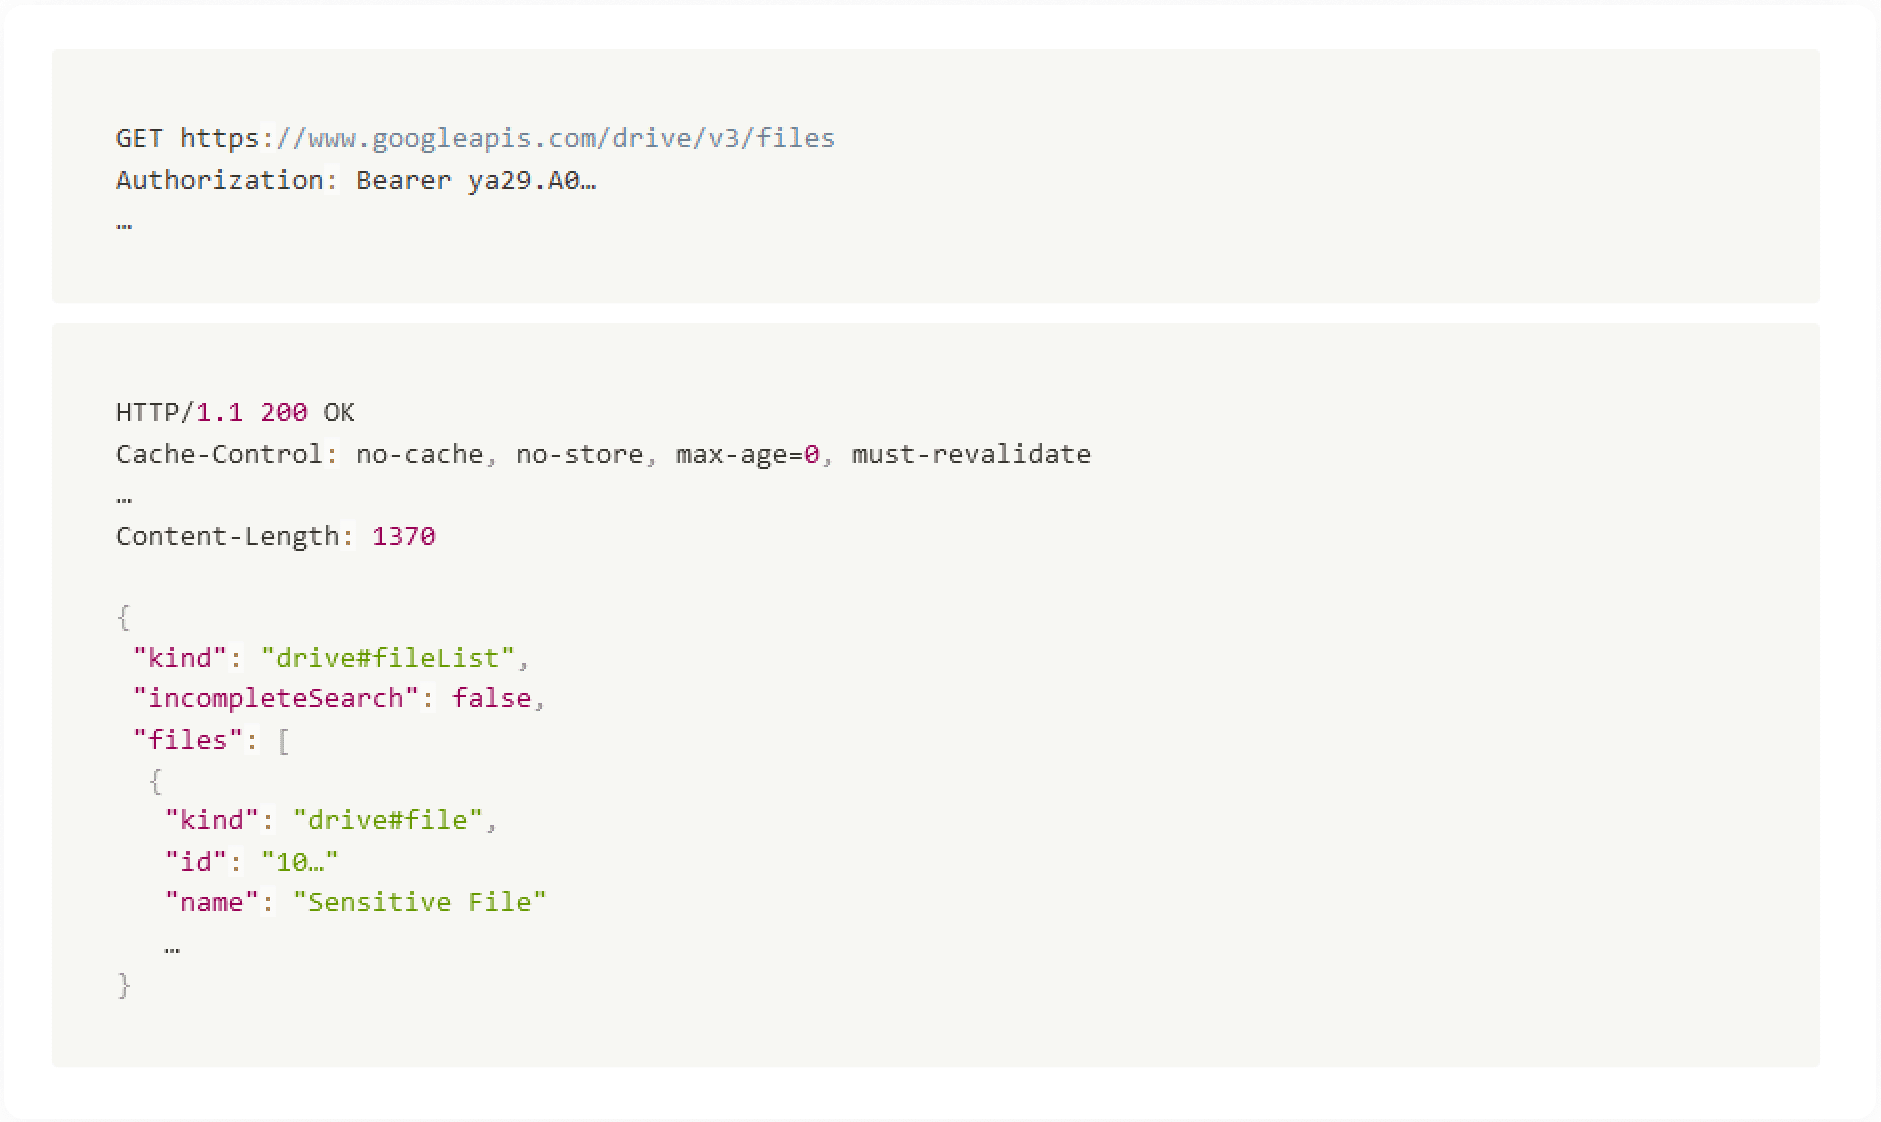Click the no-store directive
Viewport: 1881px width, 1122px height.
pyautogui.click(x=579, y=454)
